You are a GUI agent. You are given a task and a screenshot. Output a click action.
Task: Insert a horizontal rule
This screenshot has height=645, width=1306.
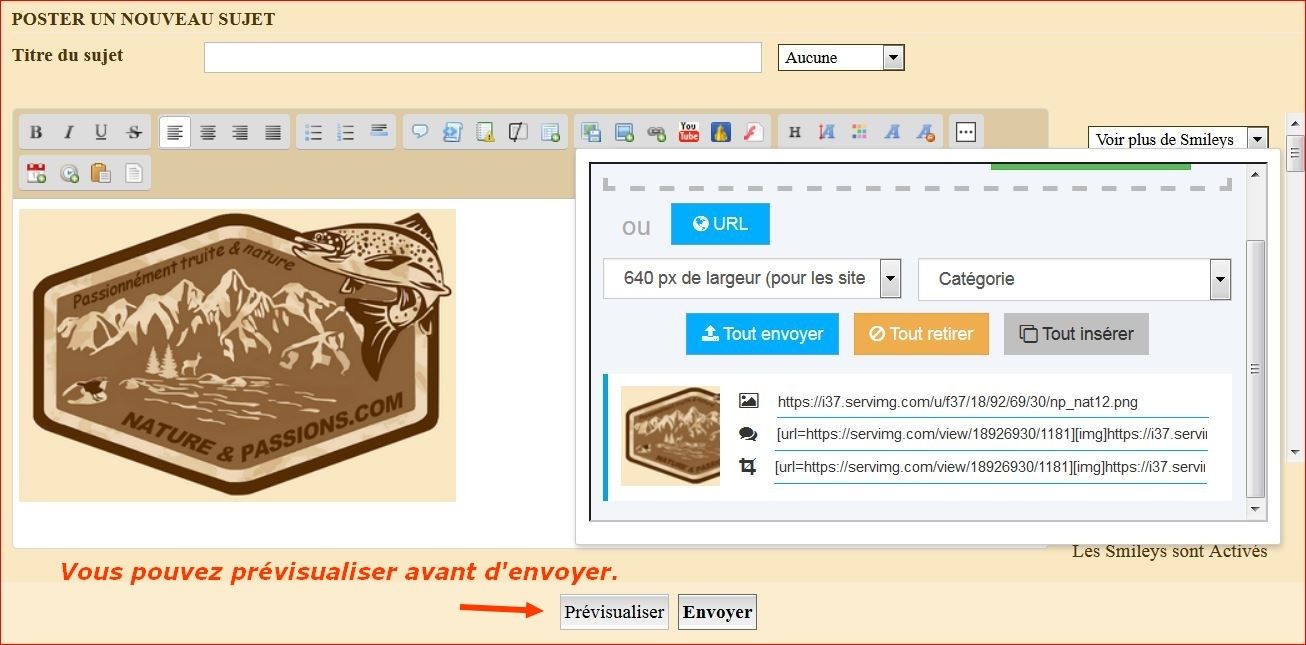click(x=379, y=132)
